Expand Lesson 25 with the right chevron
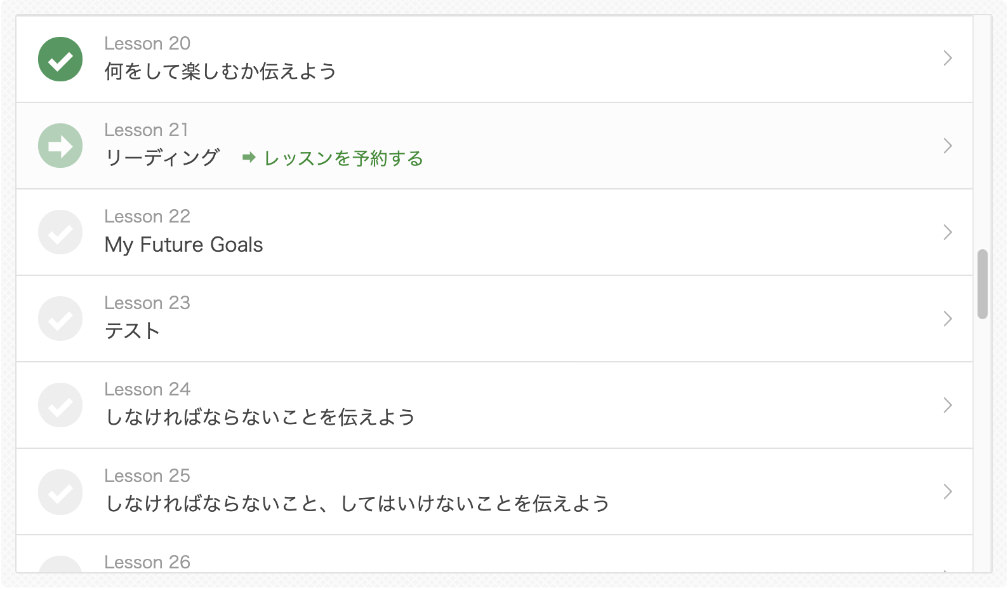 pos(947,492)
